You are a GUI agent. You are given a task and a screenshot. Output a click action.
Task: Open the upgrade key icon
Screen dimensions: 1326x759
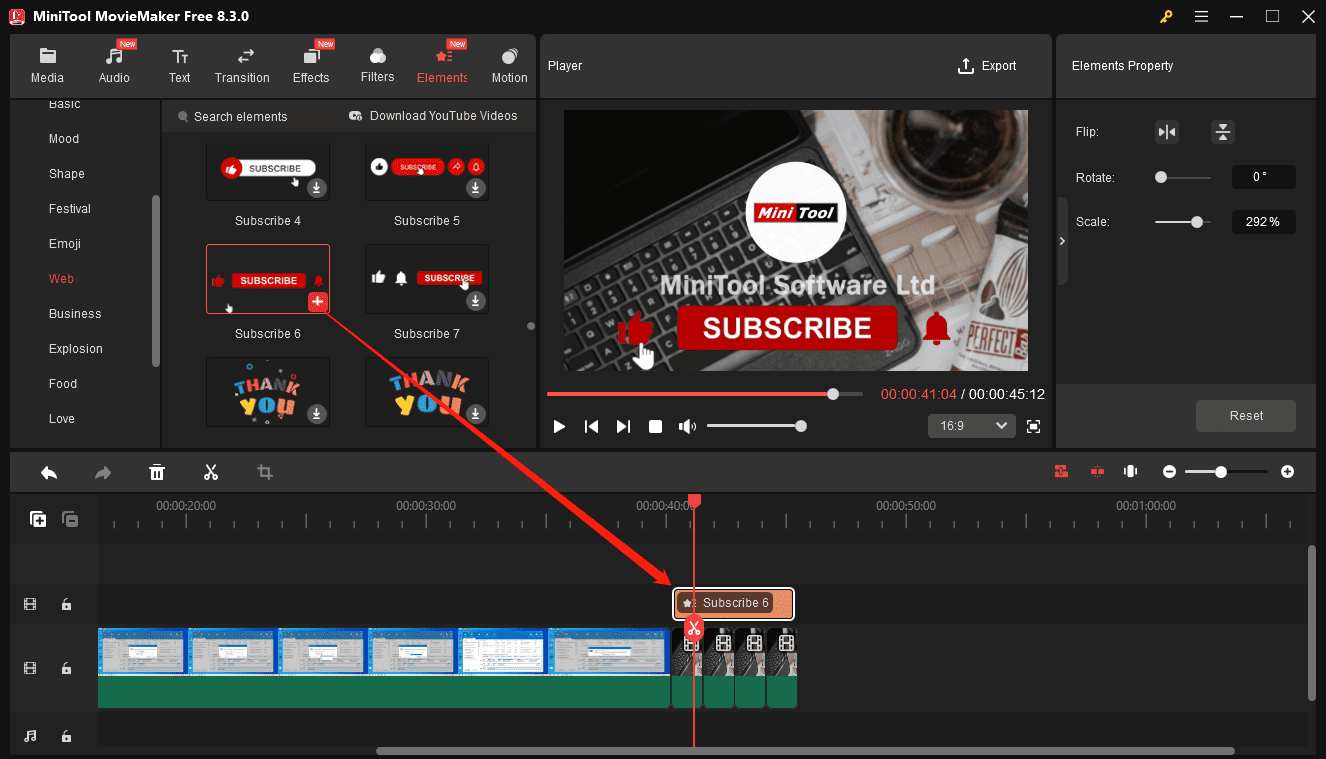[1166, 16]
